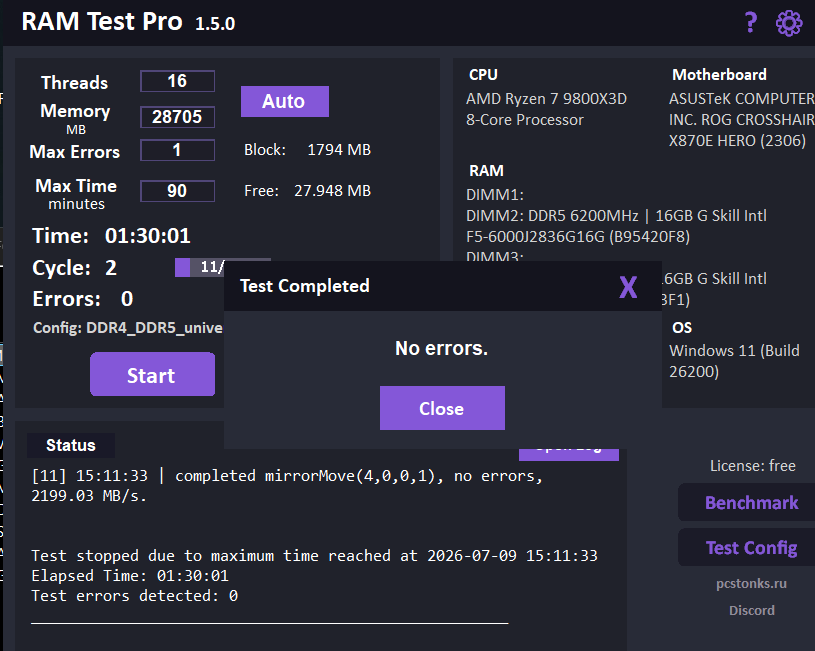
Task: Visit the pcstonks.ru link
Action: [x=751, y=583]
